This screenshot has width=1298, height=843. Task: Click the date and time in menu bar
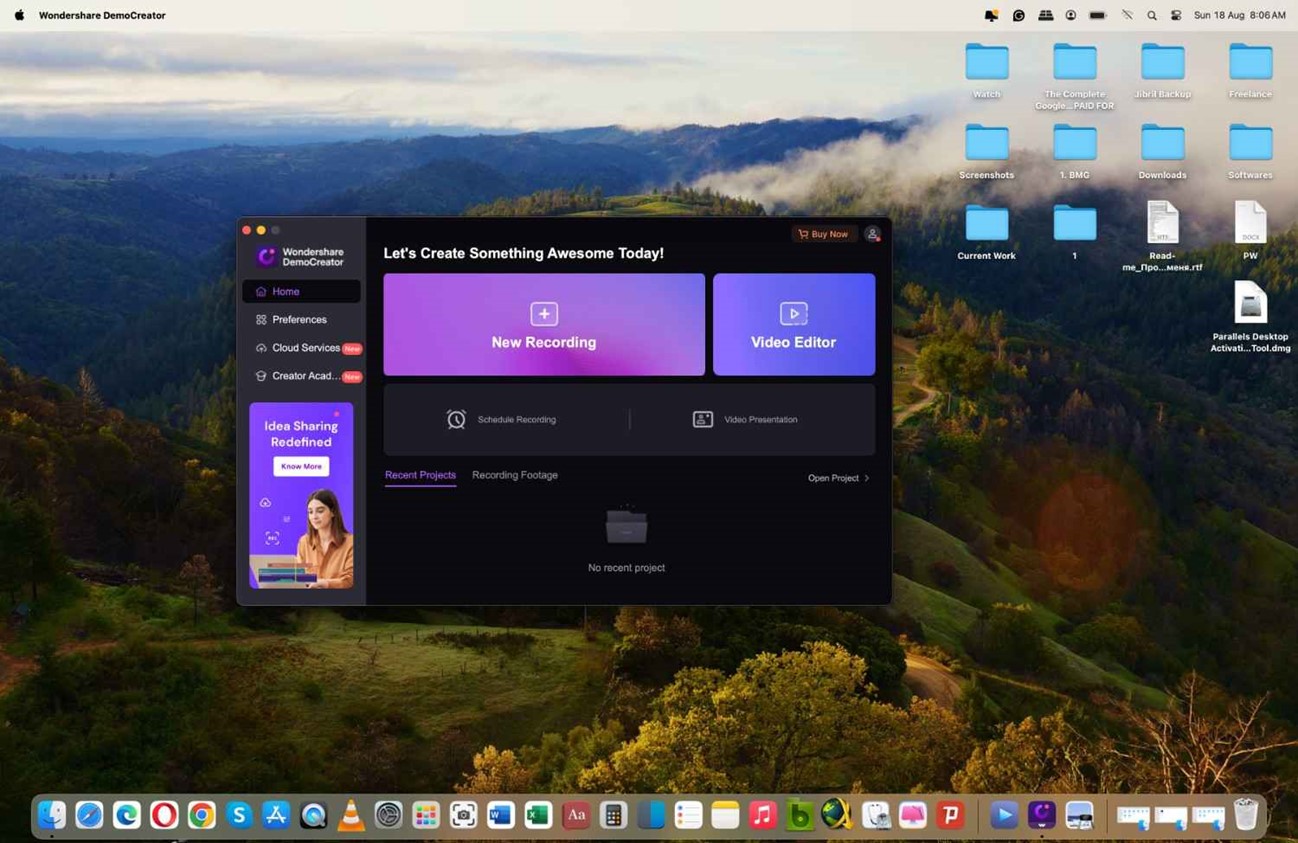(x=1239, y=16)
